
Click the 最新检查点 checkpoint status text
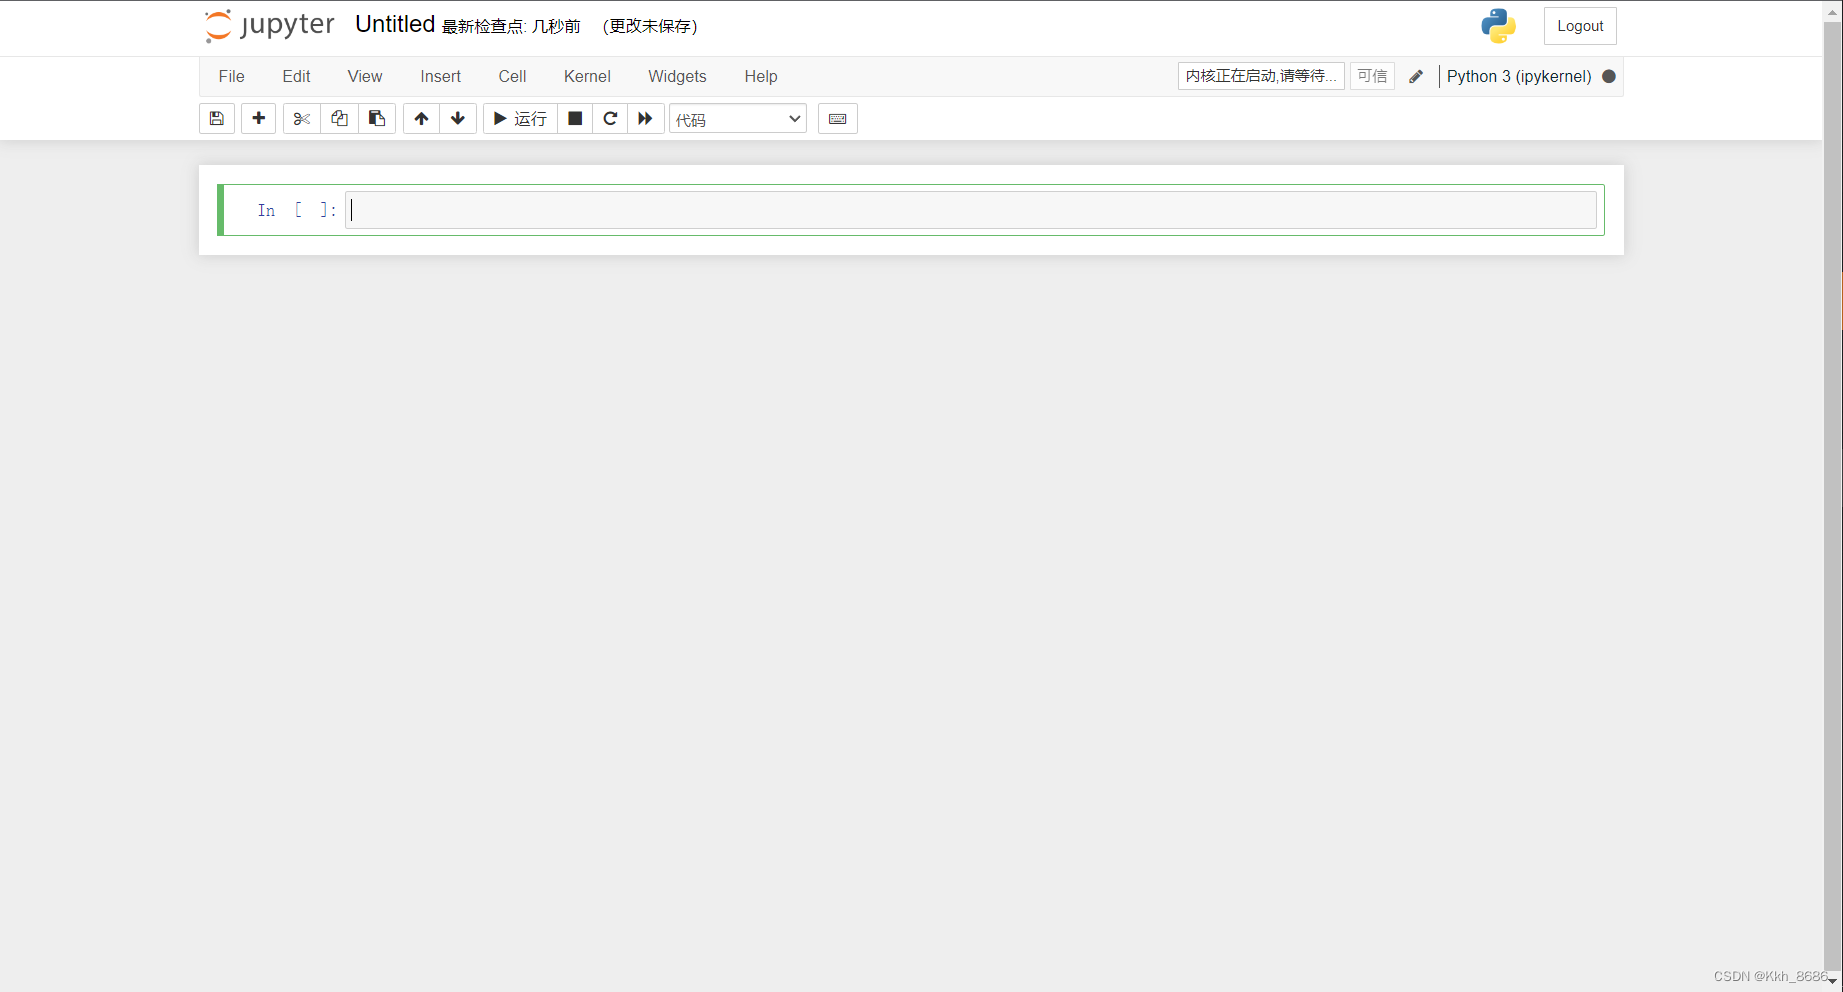pyautogui.click(x=512, y=27)
